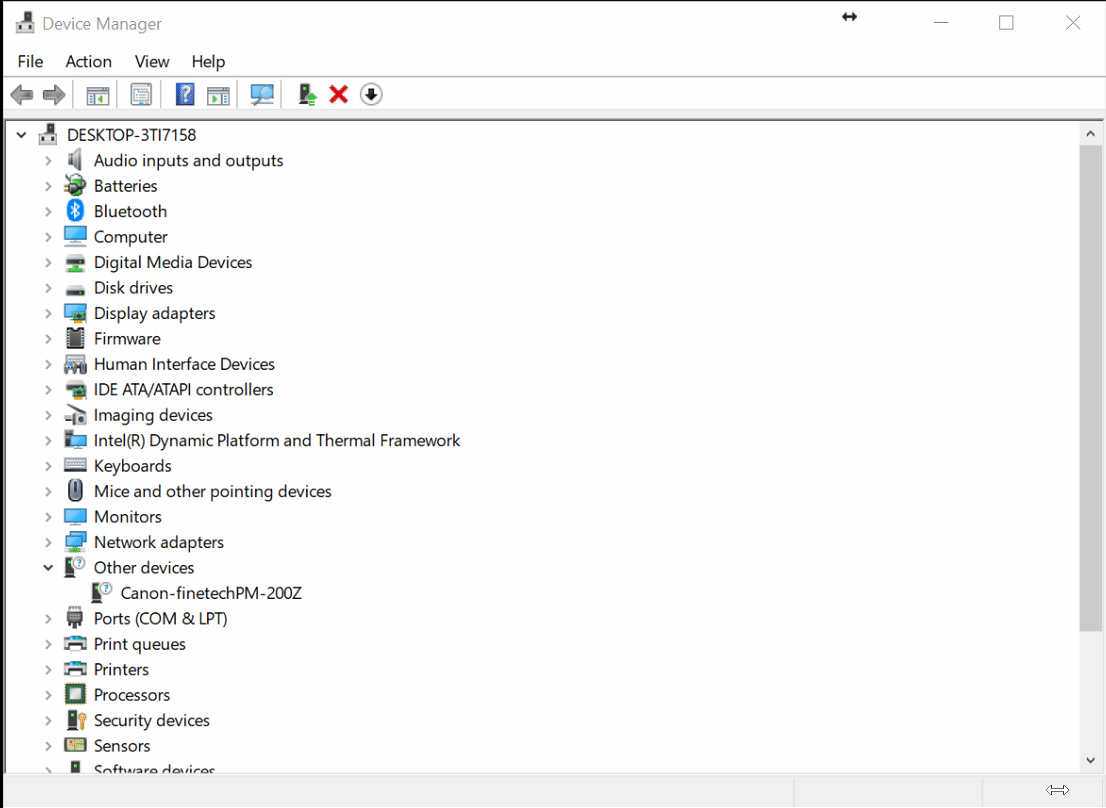Expand the Monitors category

point(48,517)
